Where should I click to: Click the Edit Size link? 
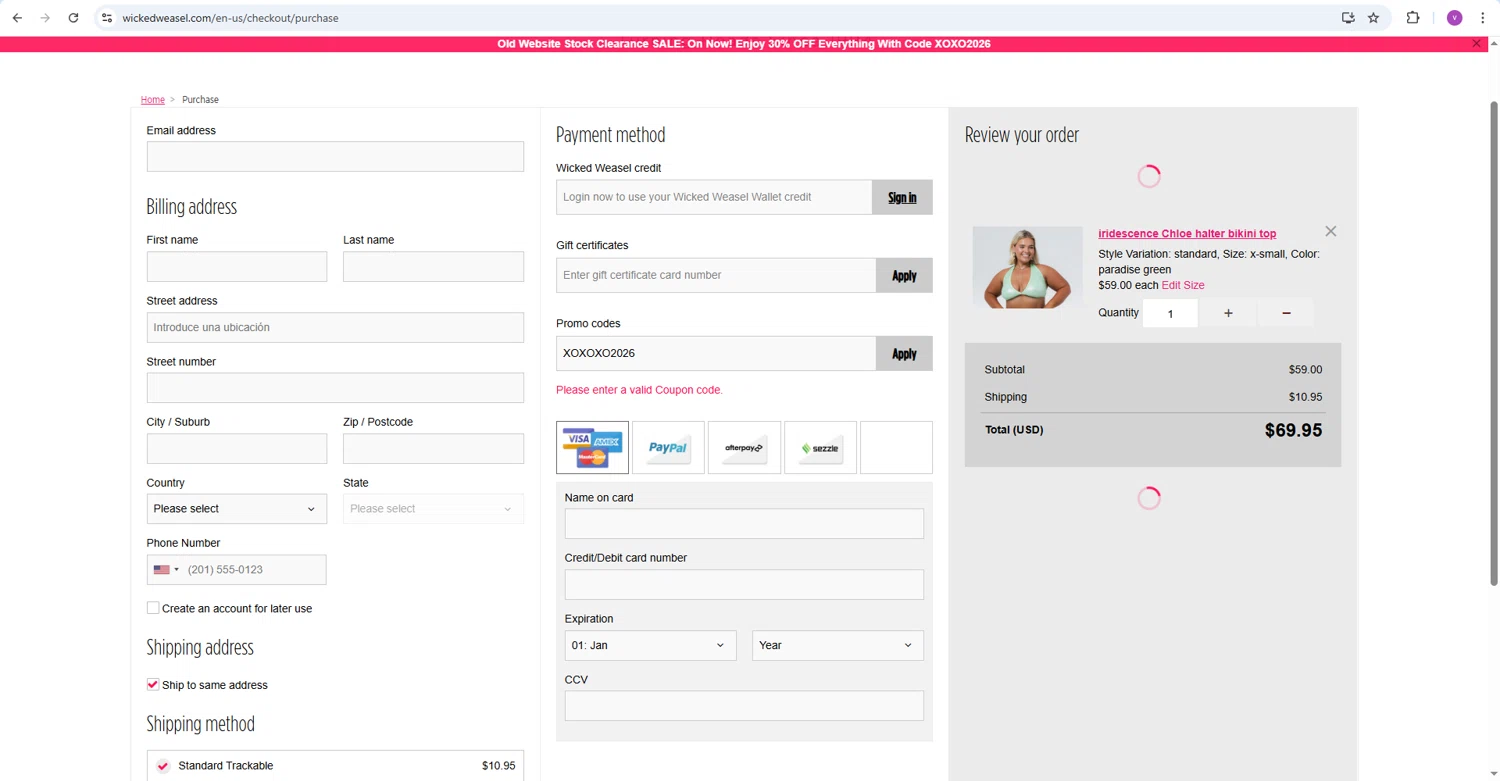coord(1183,285)
